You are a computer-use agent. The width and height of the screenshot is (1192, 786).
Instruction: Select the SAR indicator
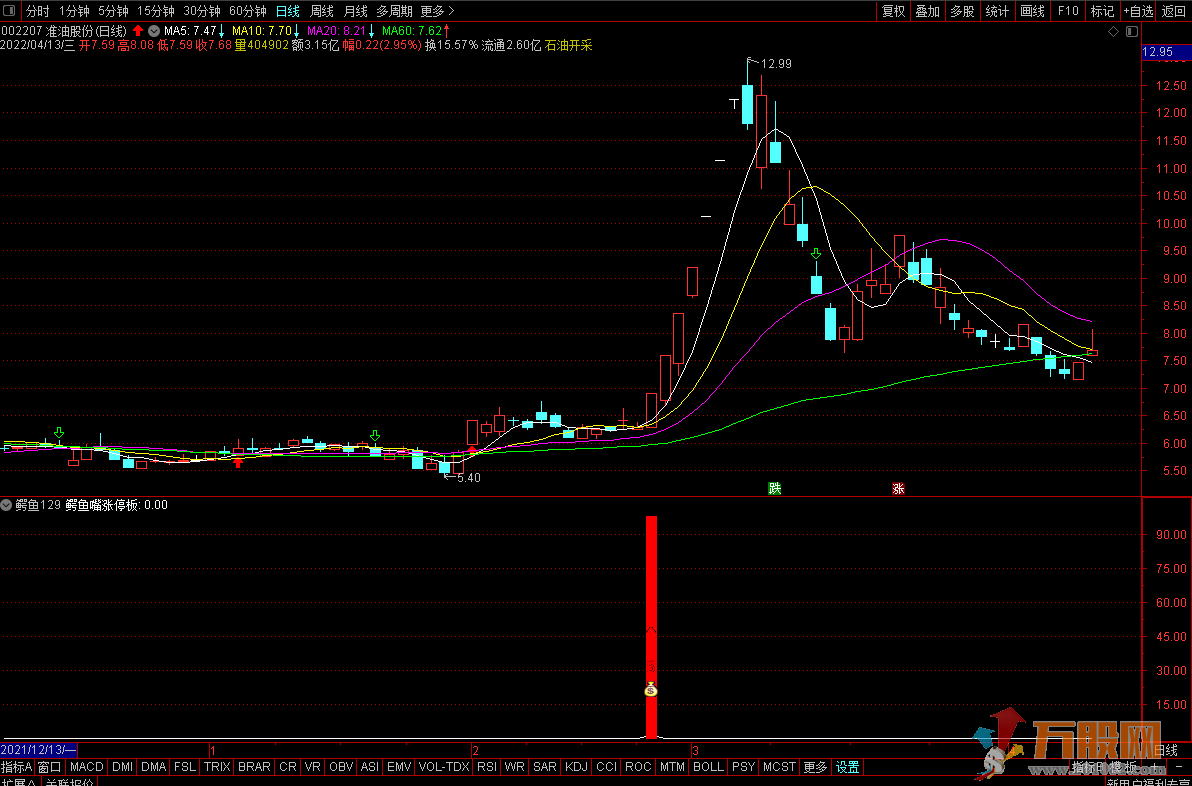click(x=545, y=767)
